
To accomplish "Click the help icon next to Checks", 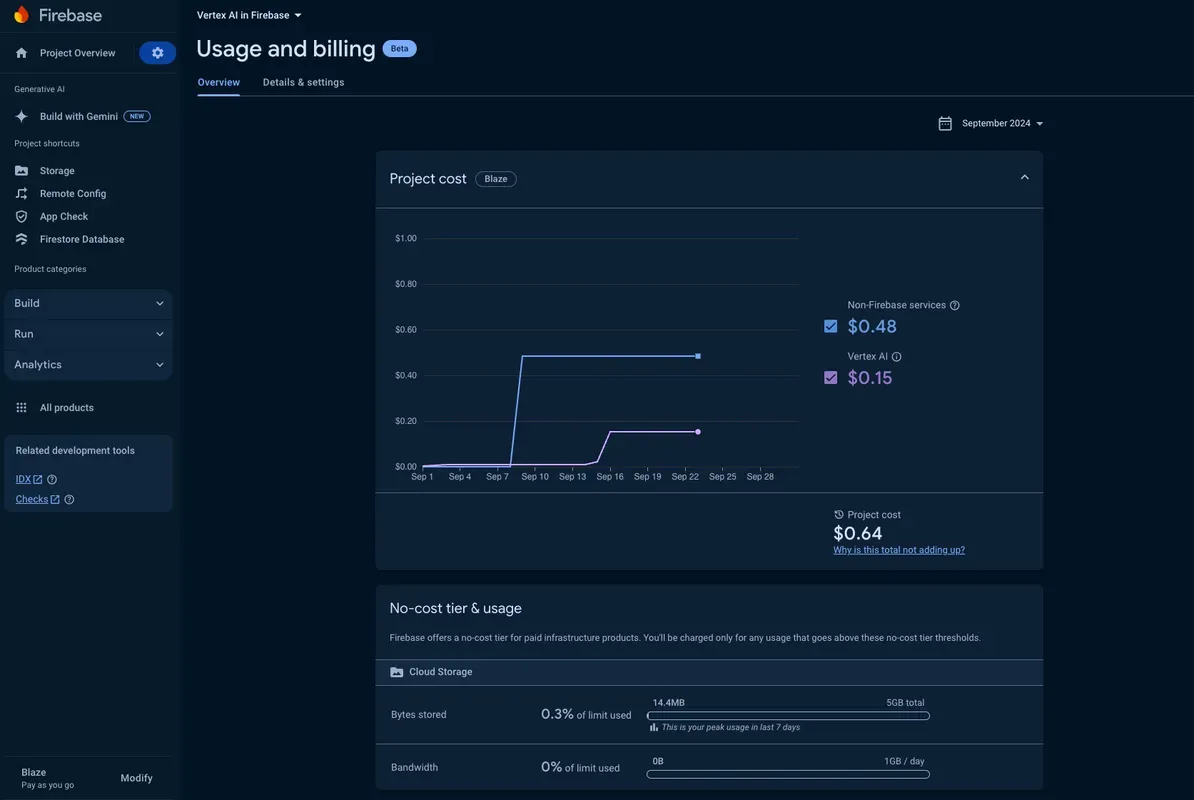I will click(x=69, y=499).
